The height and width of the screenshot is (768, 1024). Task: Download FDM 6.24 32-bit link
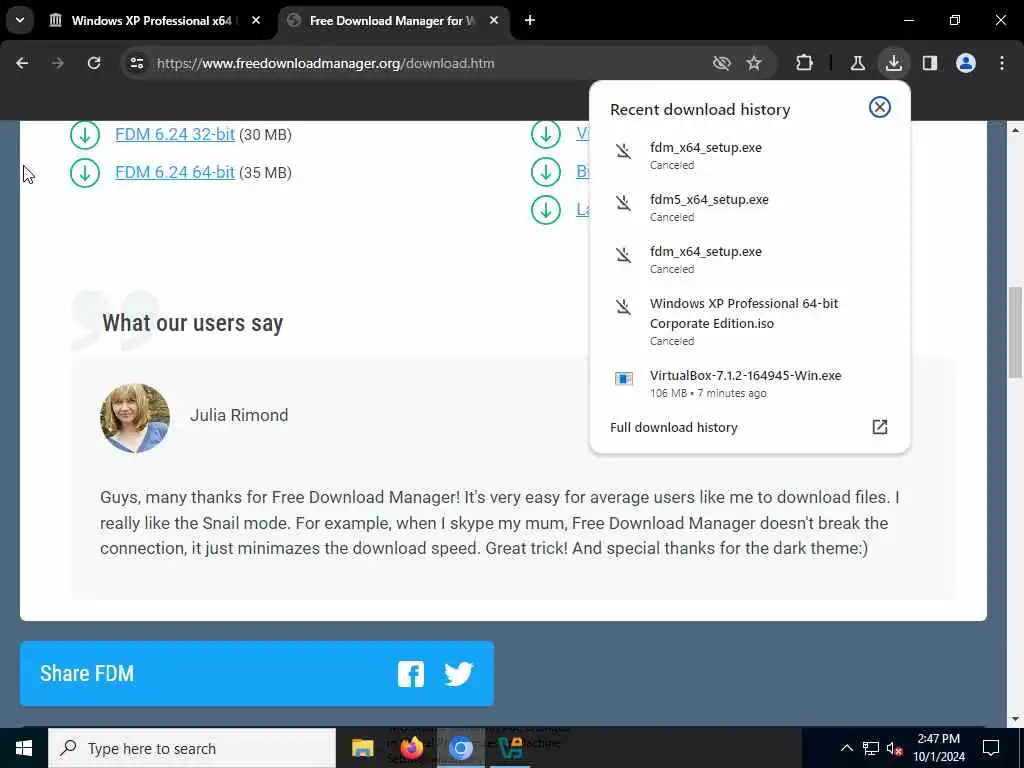tap(174, 135)
